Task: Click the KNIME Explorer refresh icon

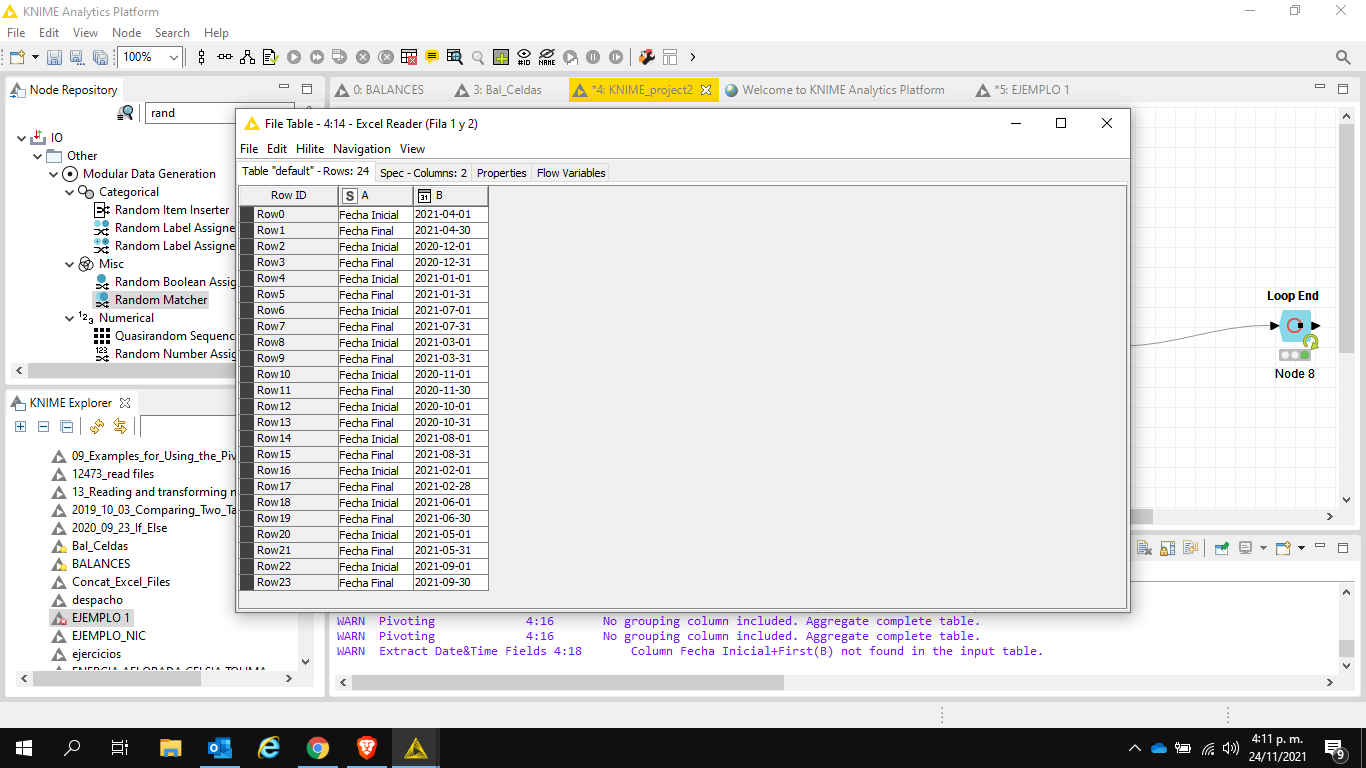Action: (97, 427)
